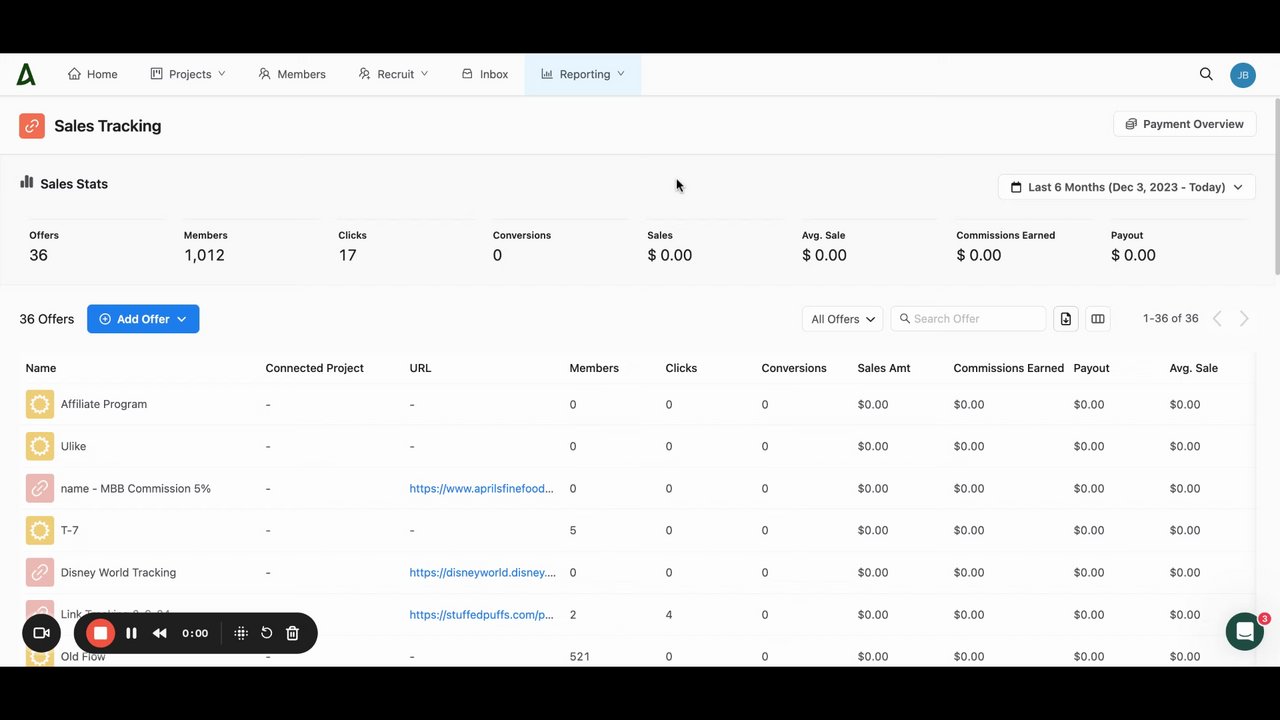Go to next page arrow

(1244, 319)
